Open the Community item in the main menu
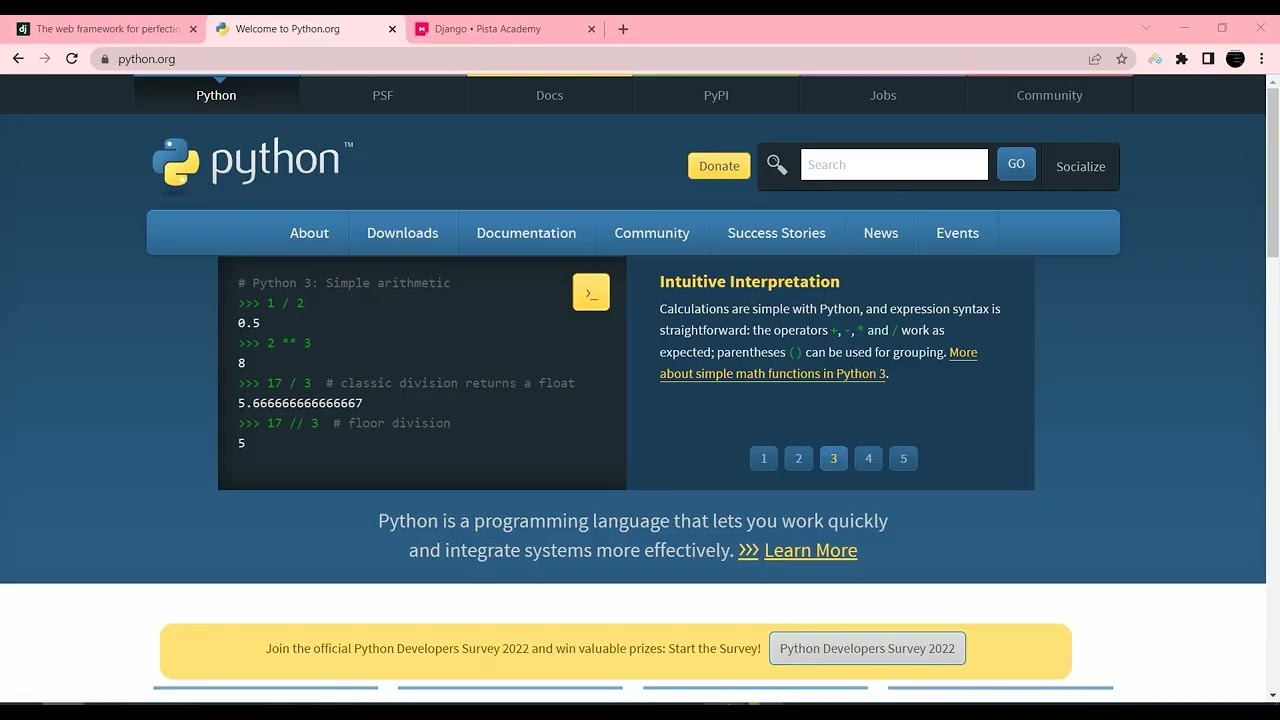The width and height of the screenshot is (1280, 720). 652,233
